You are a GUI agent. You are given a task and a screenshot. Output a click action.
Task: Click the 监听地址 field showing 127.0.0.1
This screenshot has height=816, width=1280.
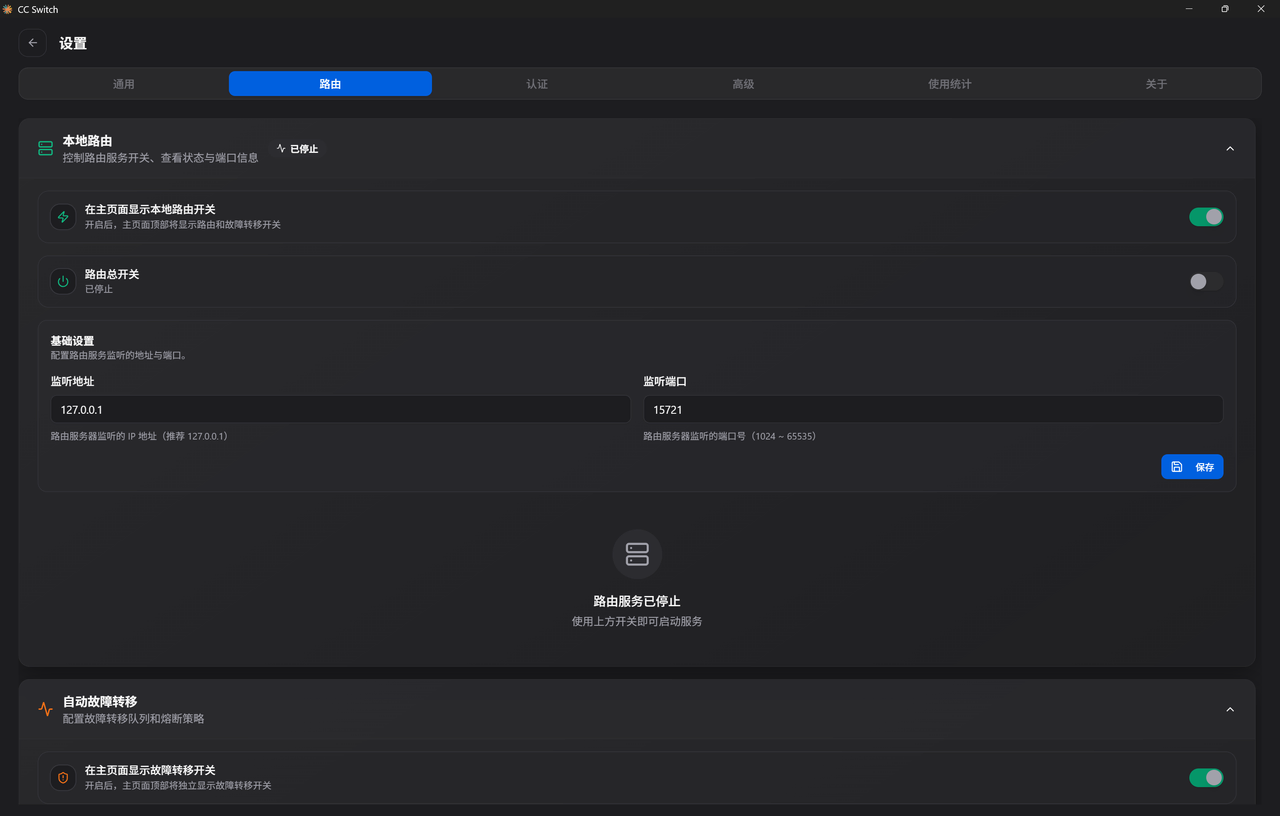[x=340, y=409]
